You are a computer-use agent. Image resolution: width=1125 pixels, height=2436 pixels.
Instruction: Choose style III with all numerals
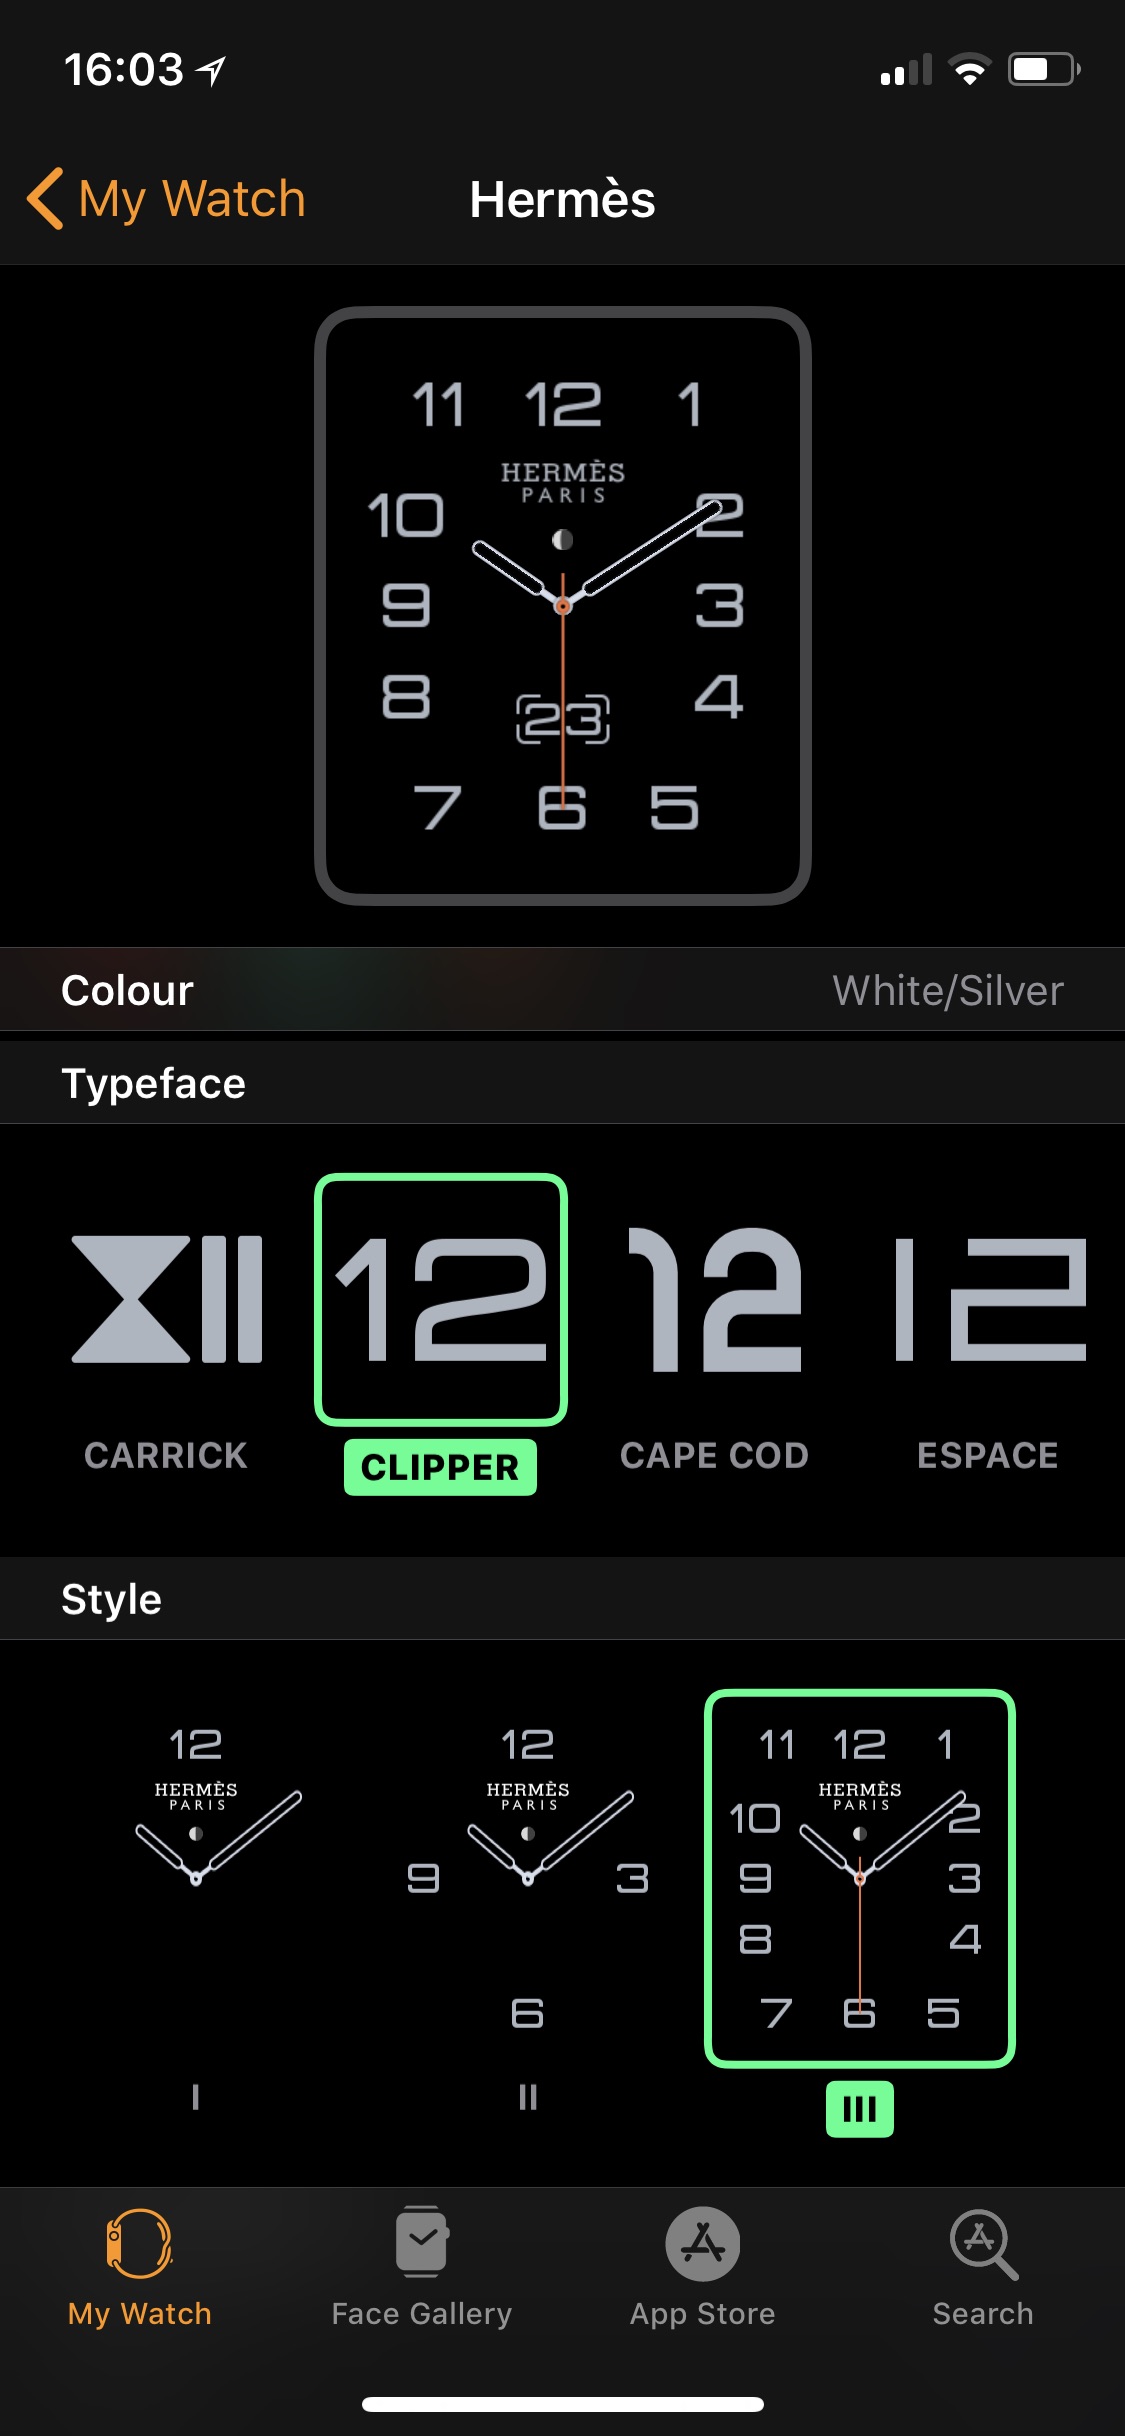point(860,1878)
